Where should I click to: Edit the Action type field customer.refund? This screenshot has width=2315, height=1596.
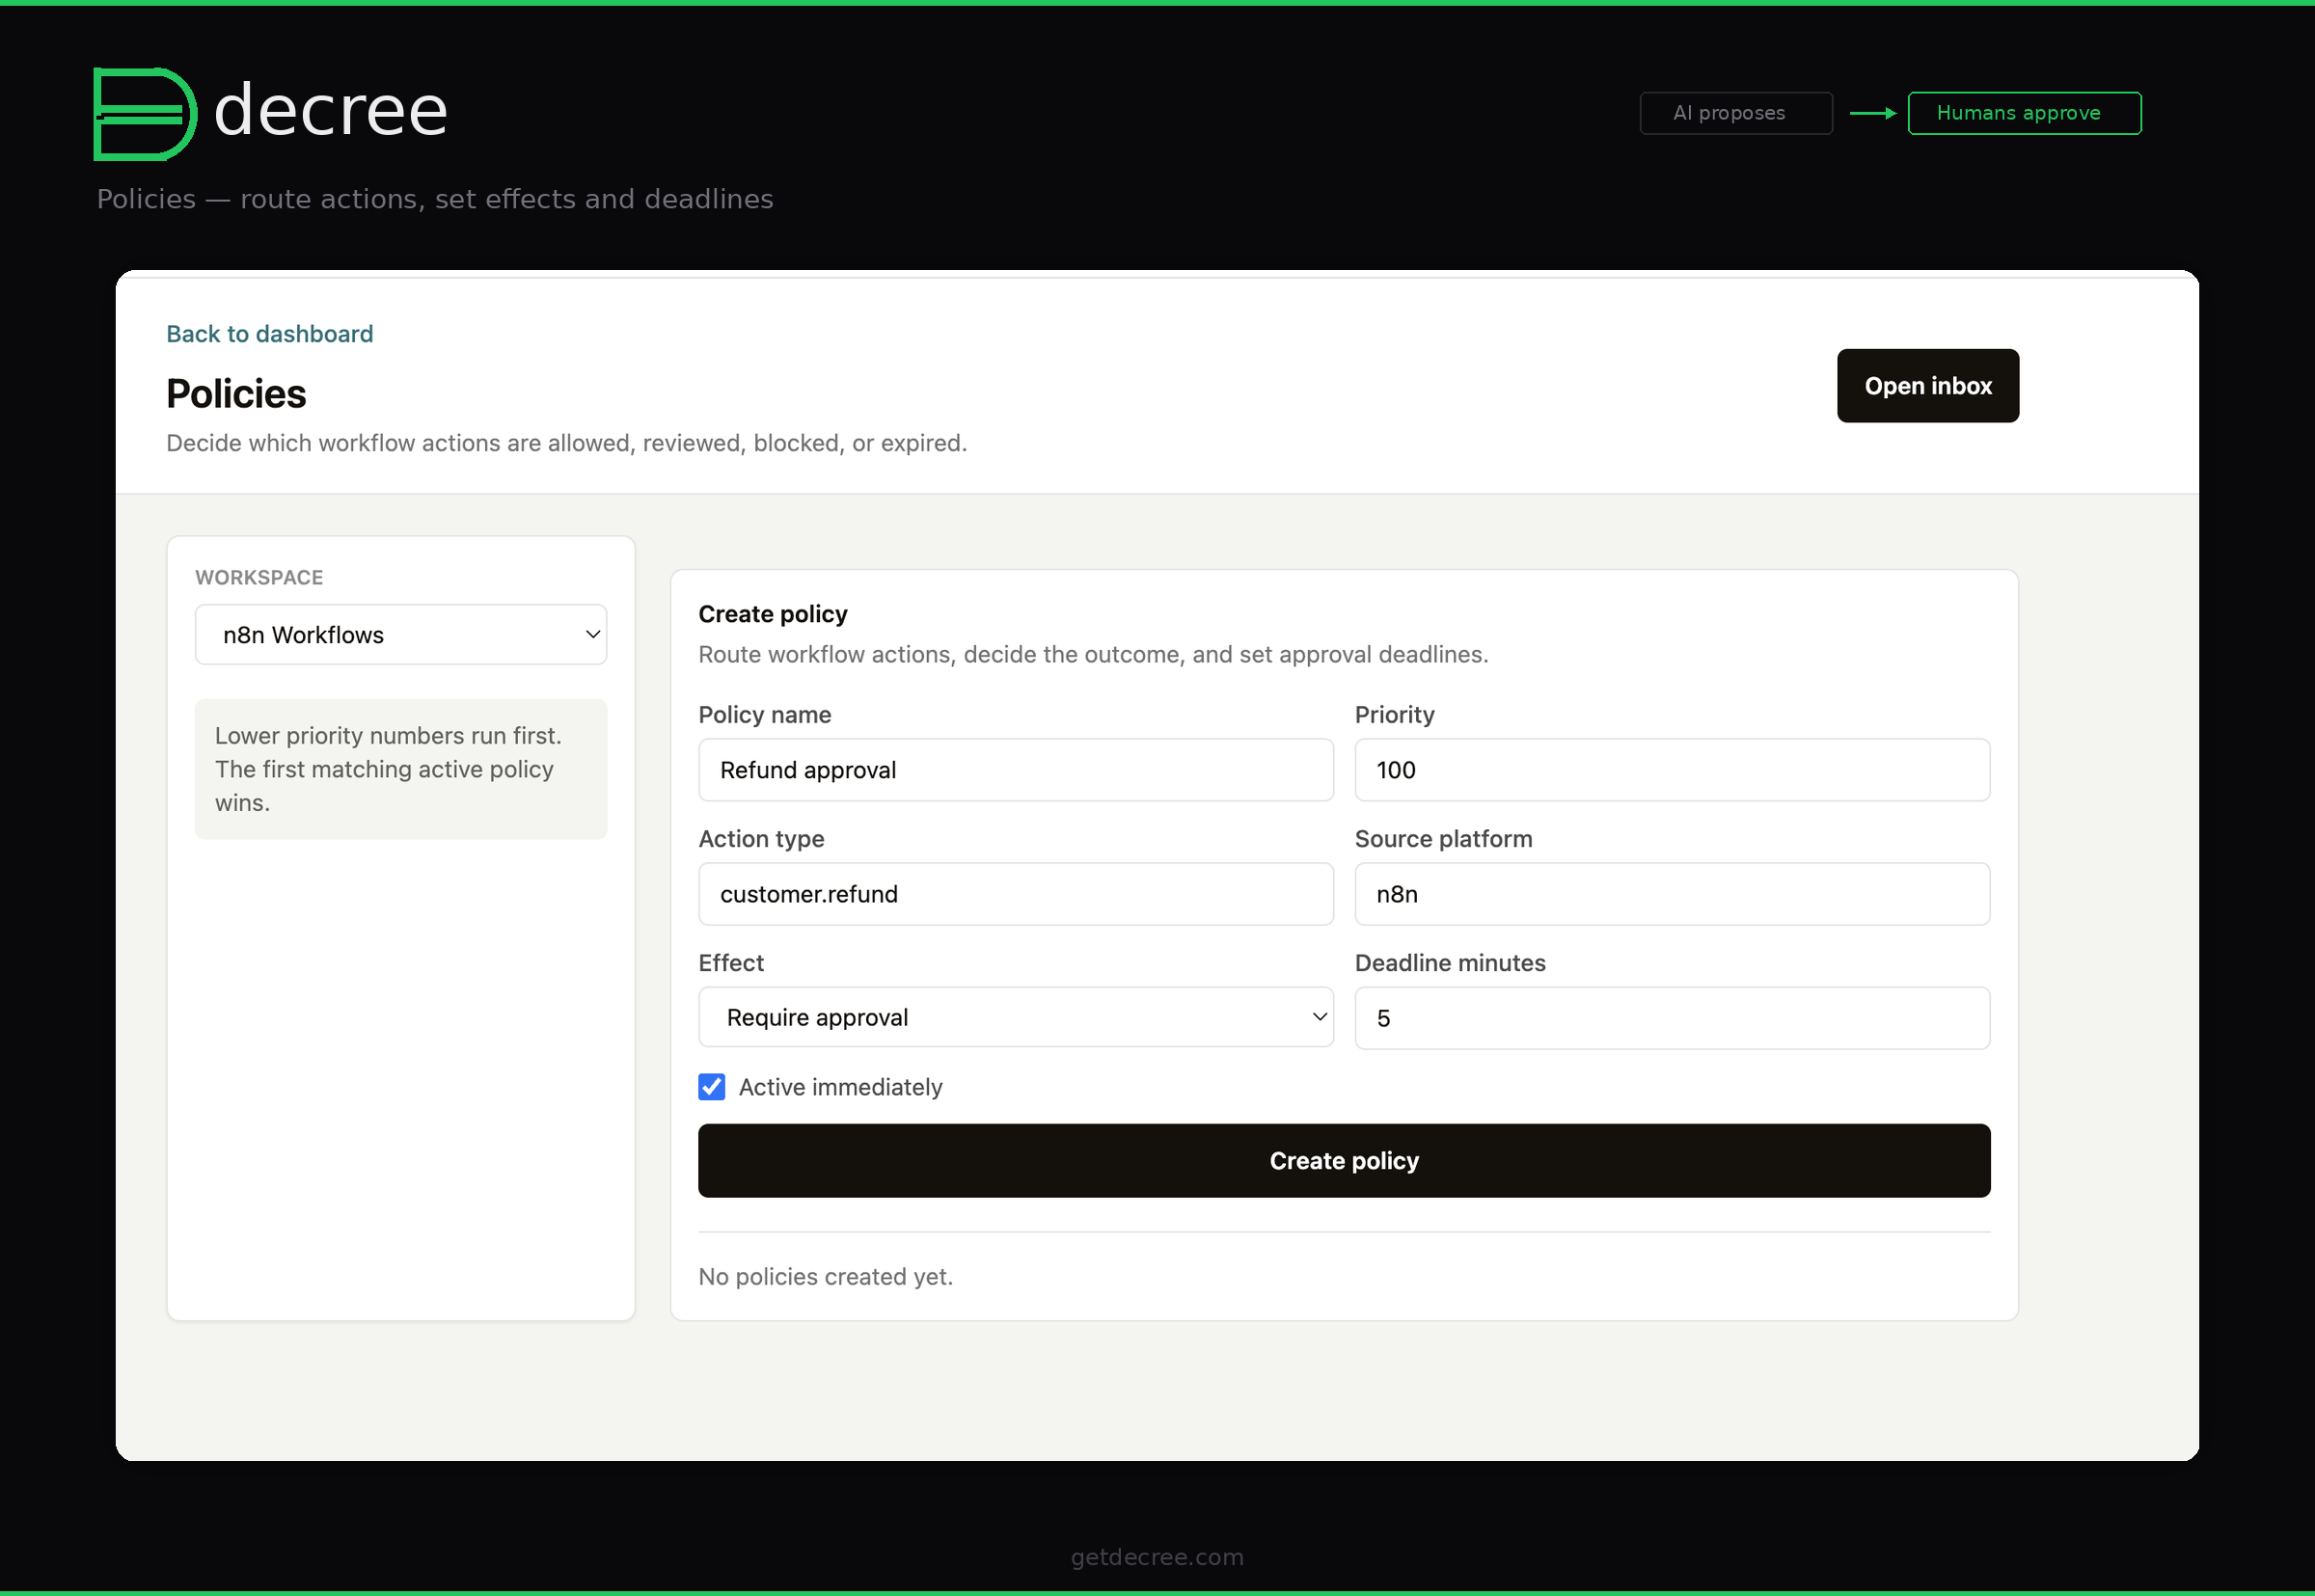(1015, 894)
